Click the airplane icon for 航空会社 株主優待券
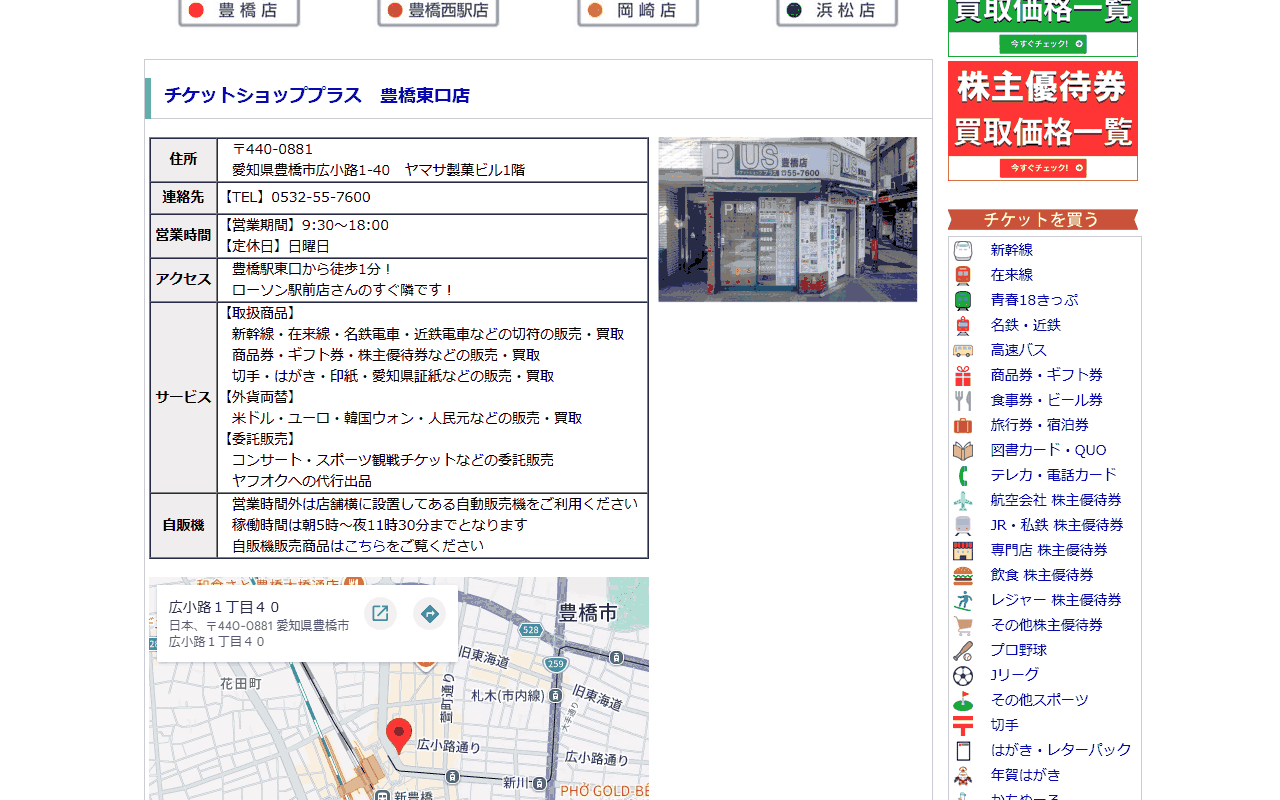Viewport: 1280px width, 800px height. click(x=963, y=500)
